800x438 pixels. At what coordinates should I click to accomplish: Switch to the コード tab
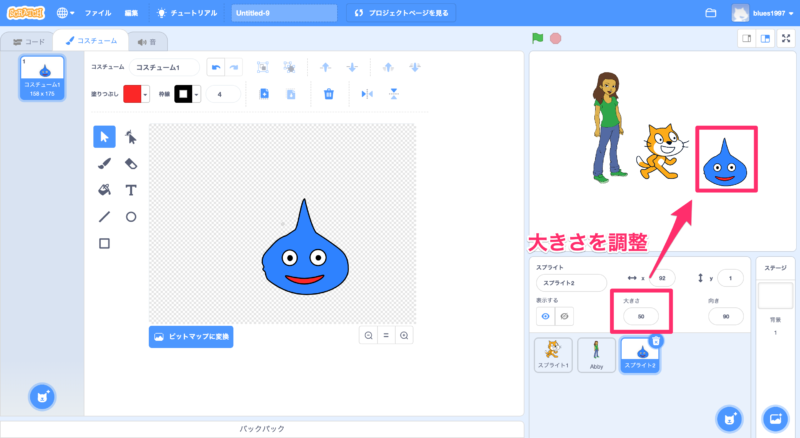coord(28,41)
